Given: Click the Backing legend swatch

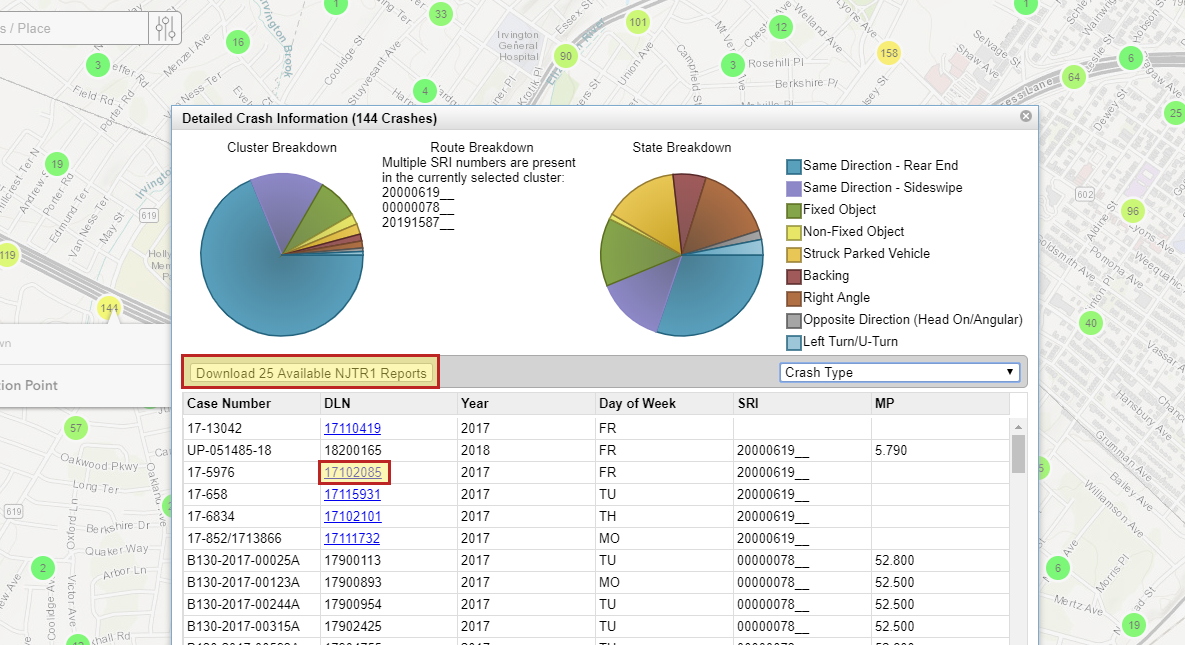Looking at the screenshot, I should pos(794,276).
